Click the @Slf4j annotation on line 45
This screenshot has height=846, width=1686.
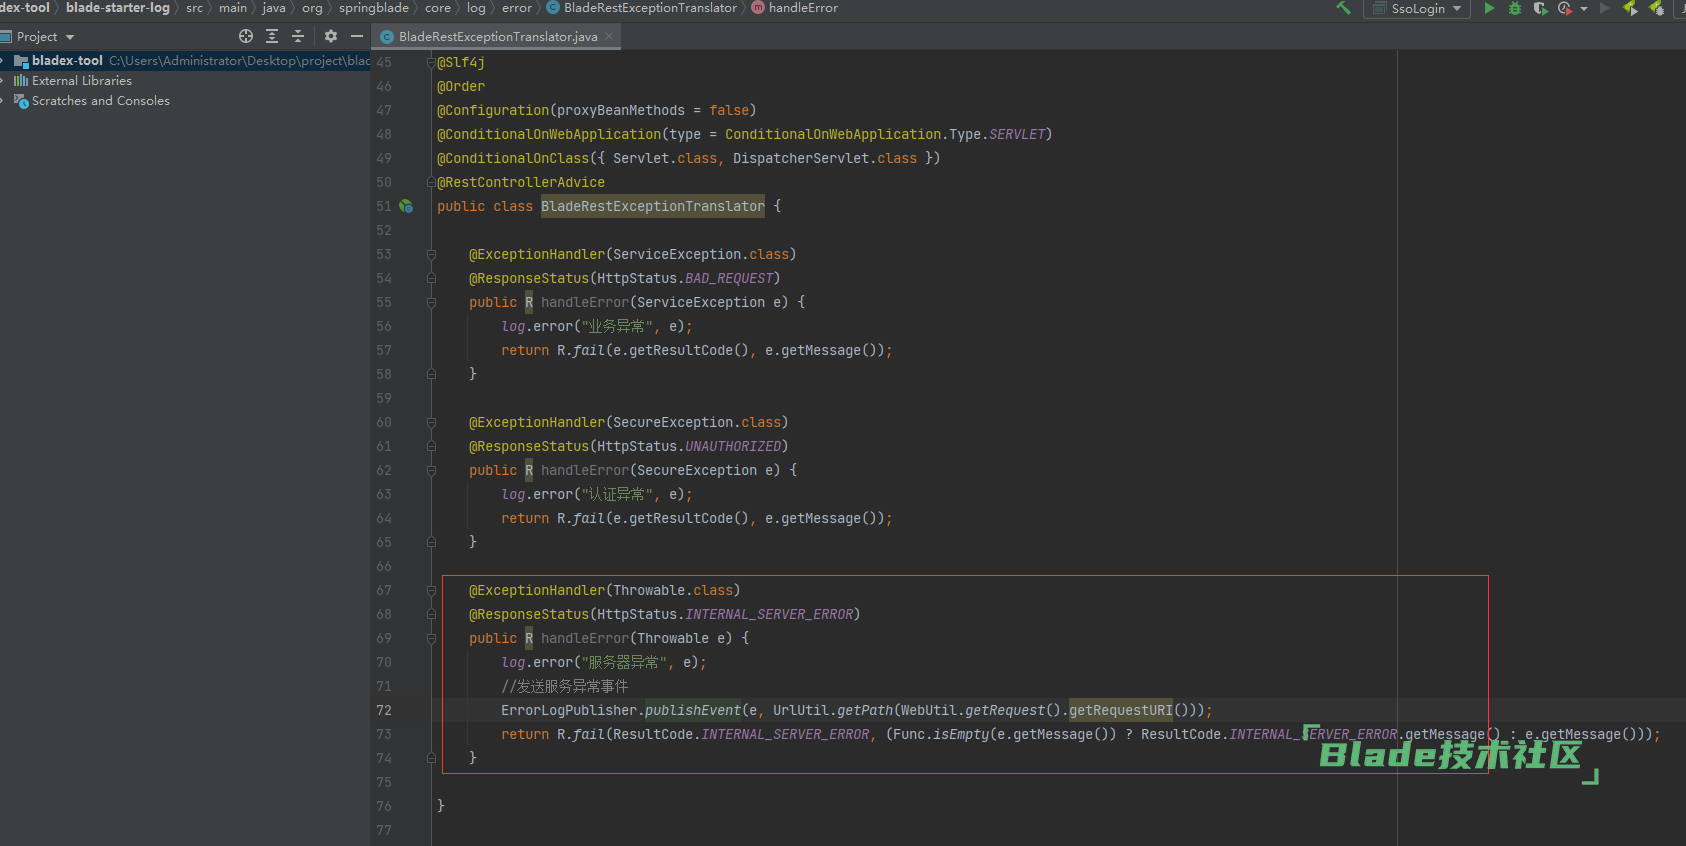[x=461, y=62]
